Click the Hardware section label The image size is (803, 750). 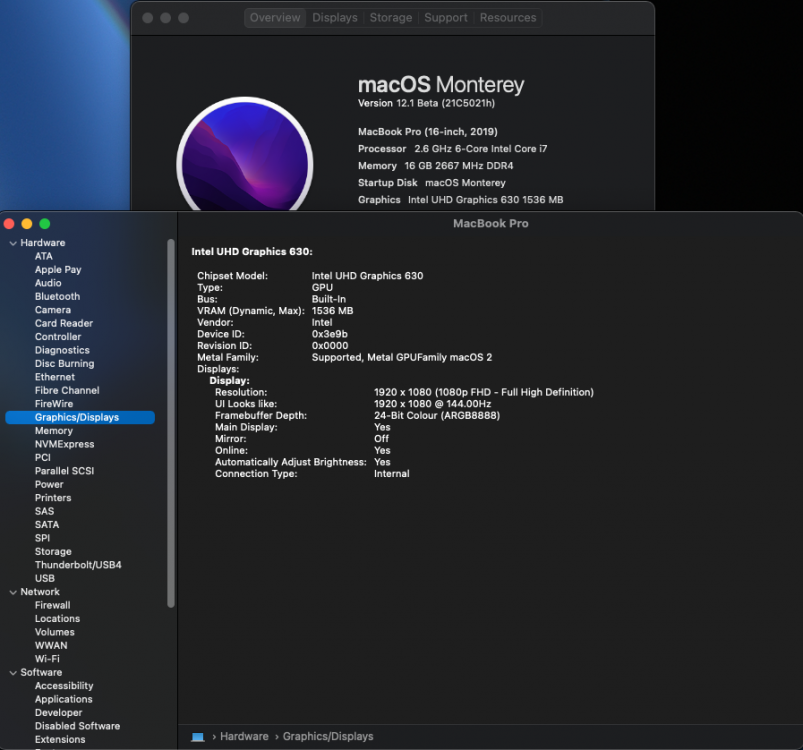[x=43, y=243]
